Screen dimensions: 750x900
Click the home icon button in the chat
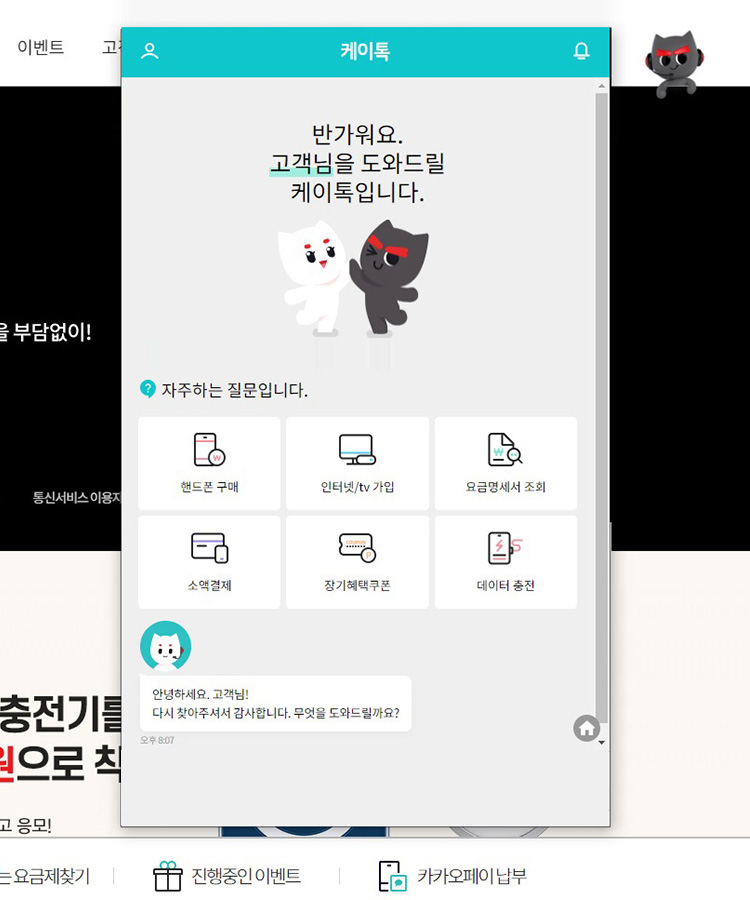(x=586, y=728)
